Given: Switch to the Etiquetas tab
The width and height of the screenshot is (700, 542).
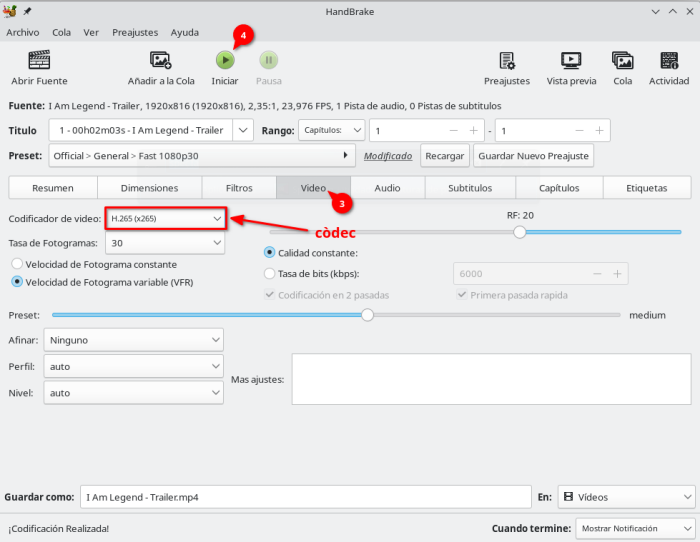Looking at the screenshot, I should [x=646, y=188].
